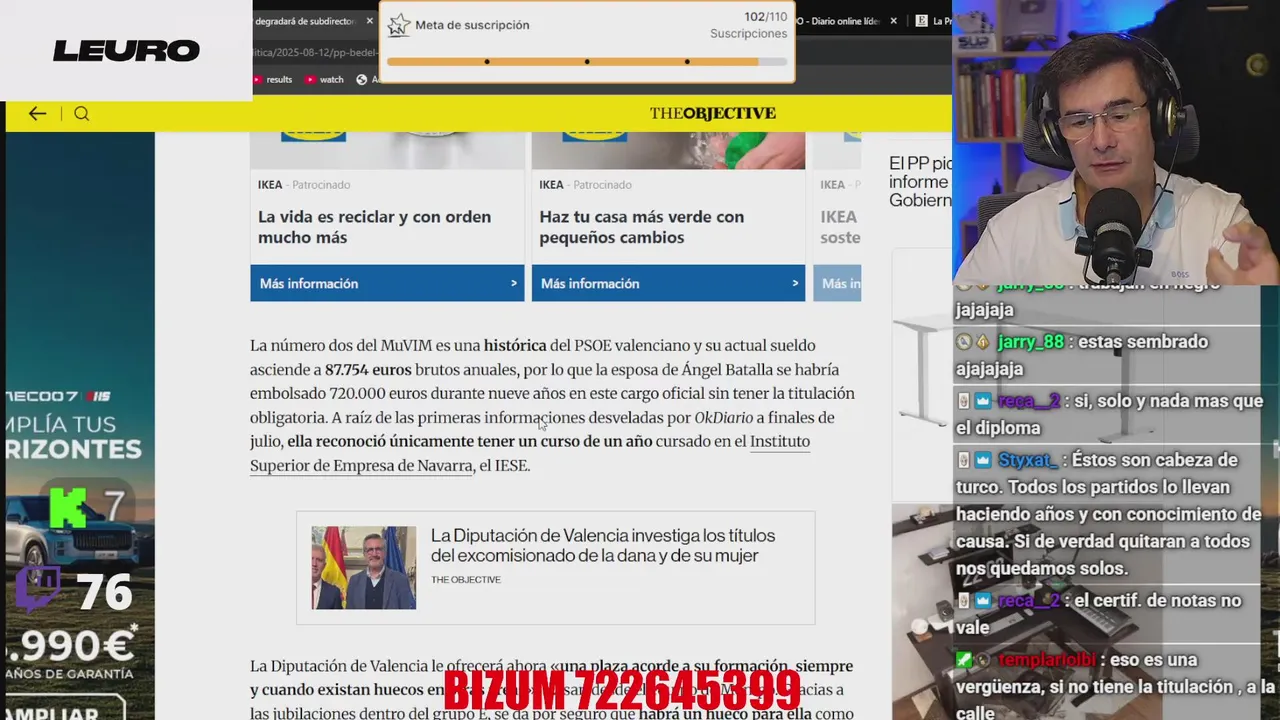Click the related article thumbnail with flags

(363, 567)
